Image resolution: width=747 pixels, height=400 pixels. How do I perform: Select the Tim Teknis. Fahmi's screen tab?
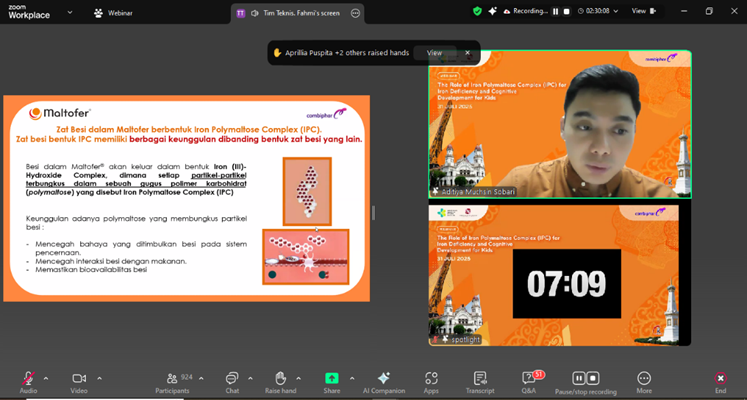click(x=297, y=13)
